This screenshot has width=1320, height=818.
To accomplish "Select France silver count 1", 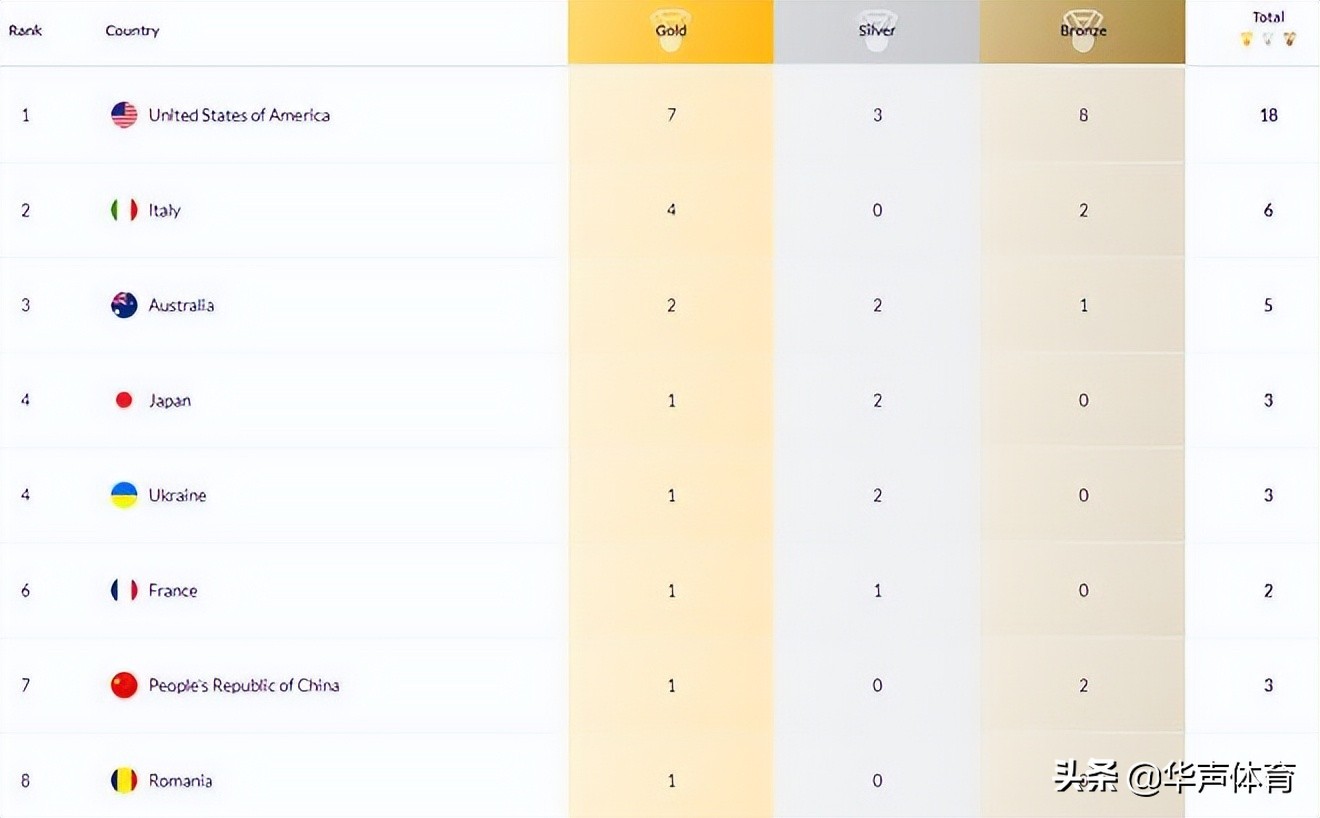I will click(877, 590).
